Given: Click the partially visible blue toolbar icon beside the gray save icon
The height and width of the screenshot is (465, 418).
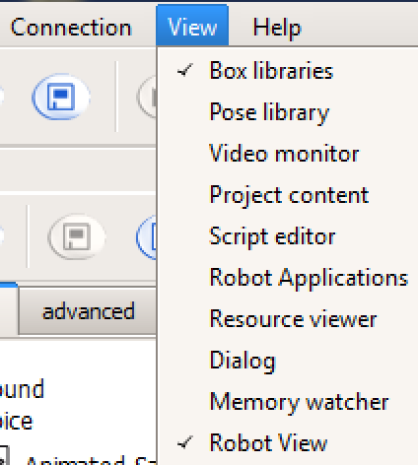Looking at the screenshot, I should pyautogui.click(x=147, y=237).
